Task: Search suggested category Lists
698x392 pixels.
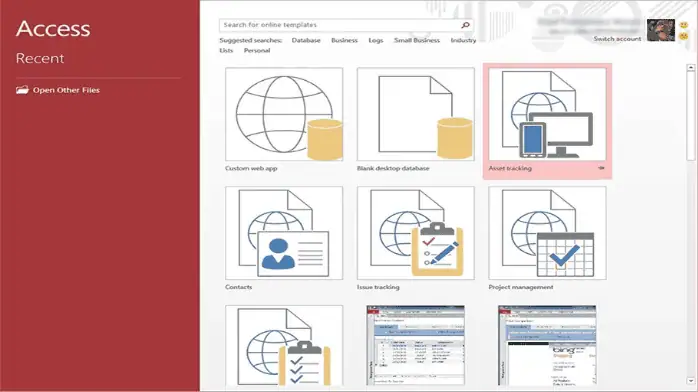Action: pyautogui.click(x=226, y=50)
